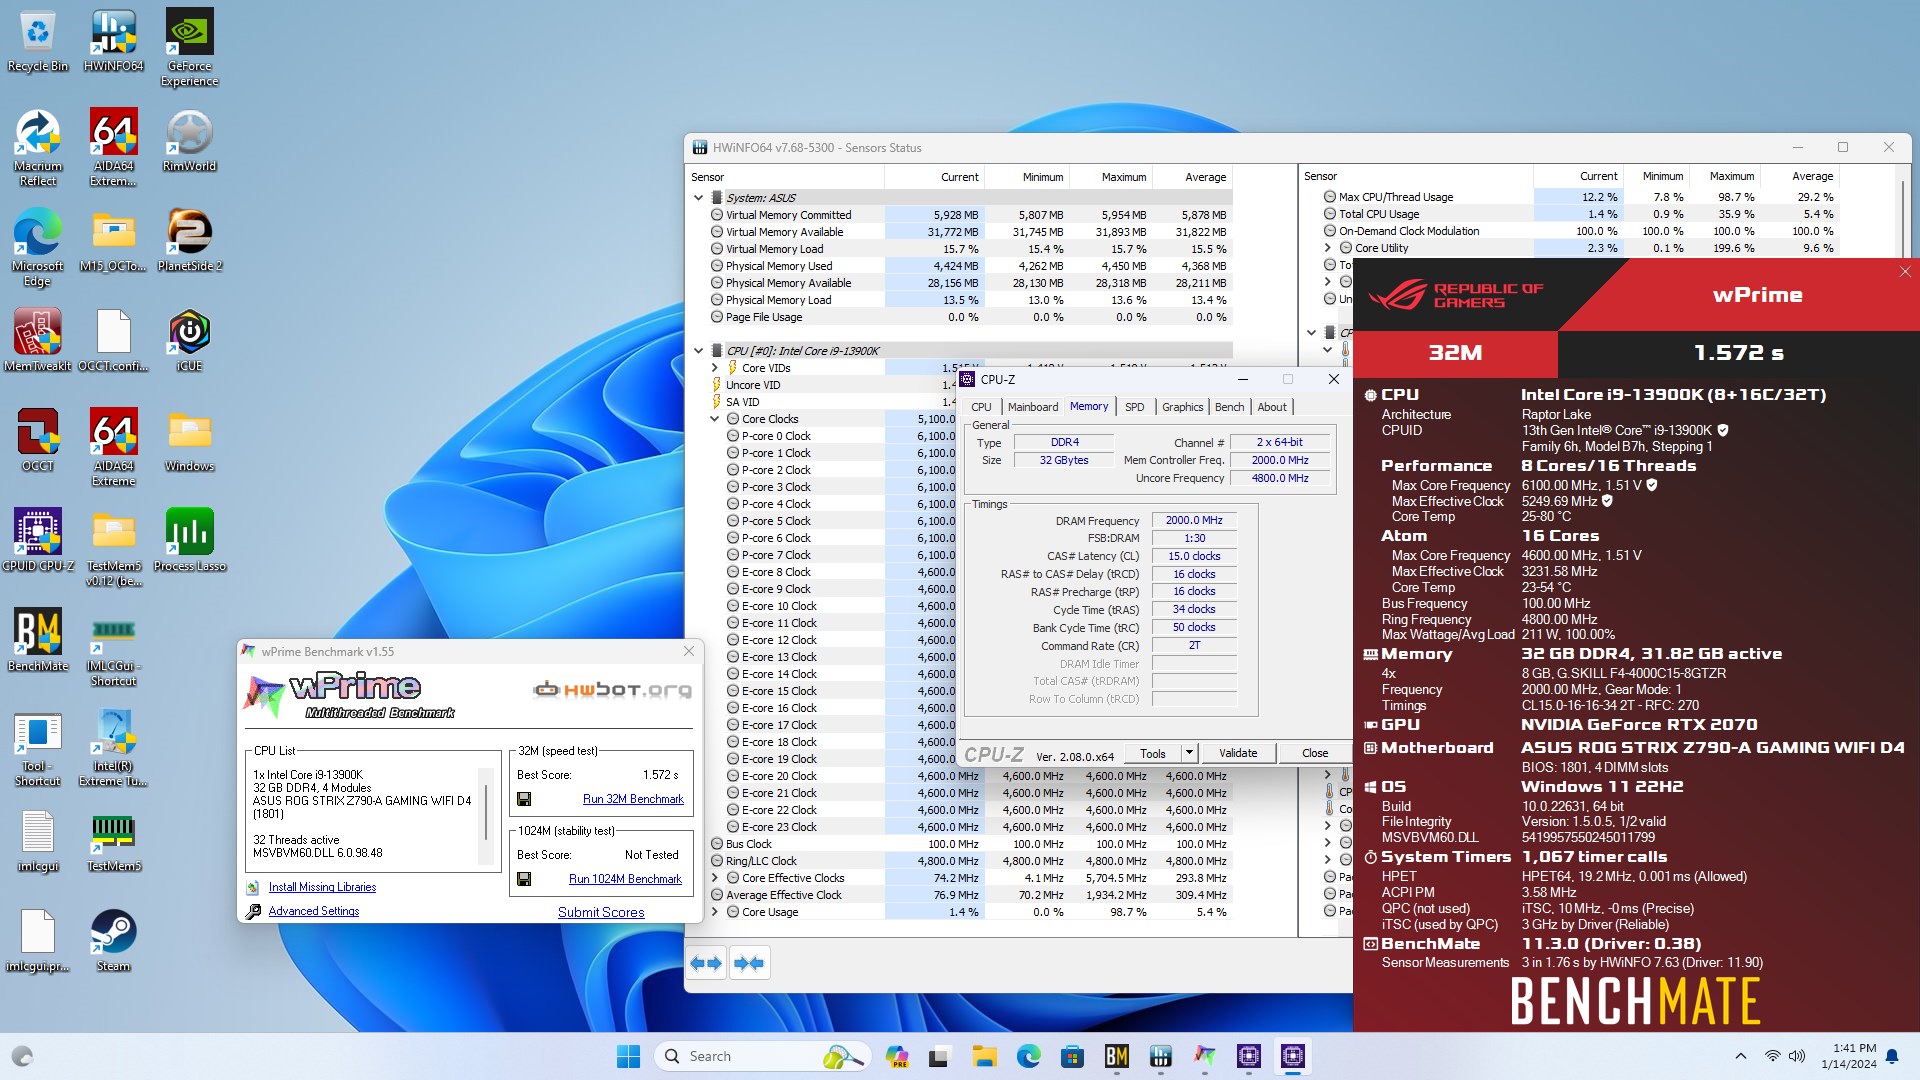Expand Core Usage row

(715, 912)
